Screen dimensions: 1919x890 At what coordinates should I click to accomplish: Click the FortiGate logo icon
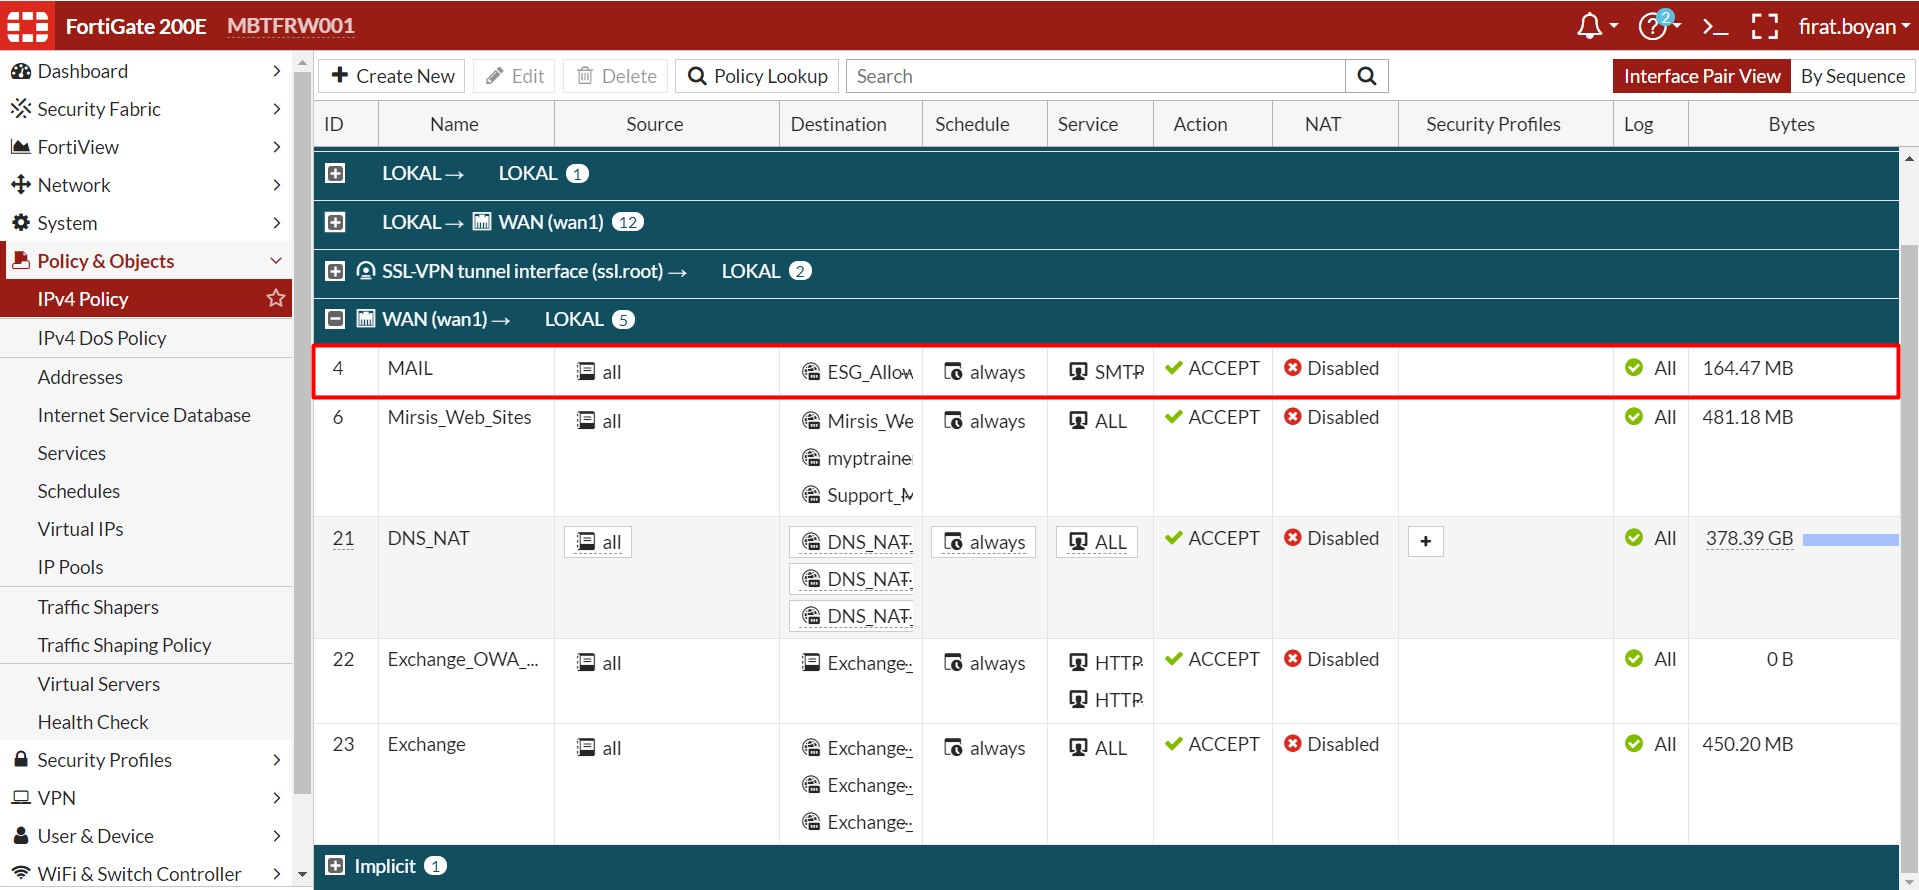28,26
